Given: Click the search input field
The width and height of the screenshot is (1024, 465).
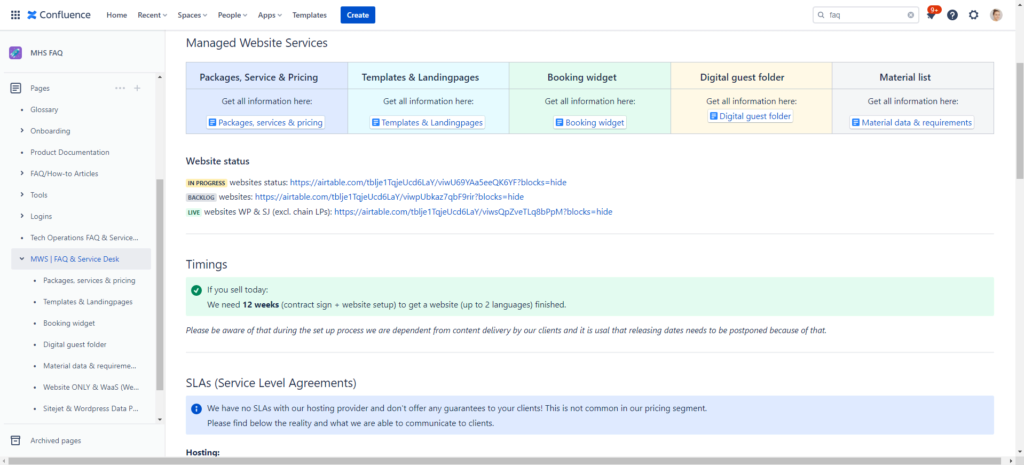Looking at the screenshot, I should [x=865, y=15].
